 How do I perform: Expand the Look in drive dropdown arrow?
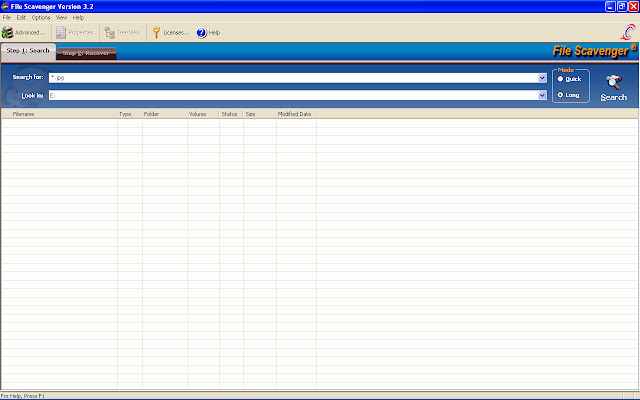point(542,95)
